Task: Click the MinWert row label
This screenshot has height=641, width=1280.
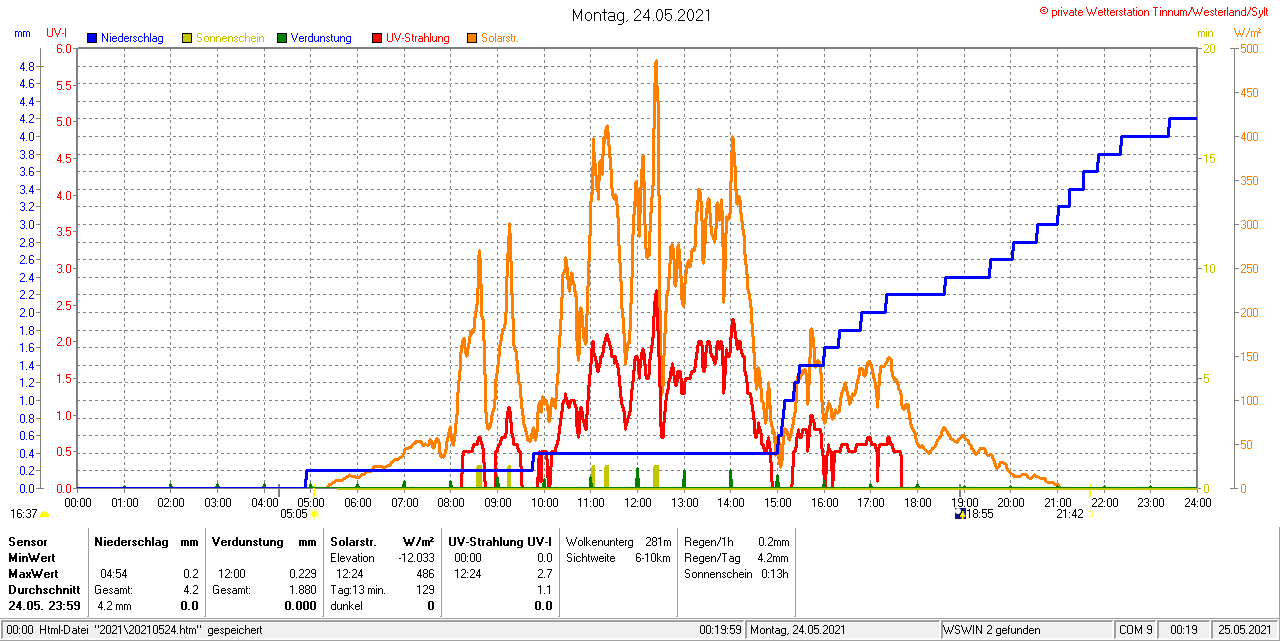Action: 33,557
